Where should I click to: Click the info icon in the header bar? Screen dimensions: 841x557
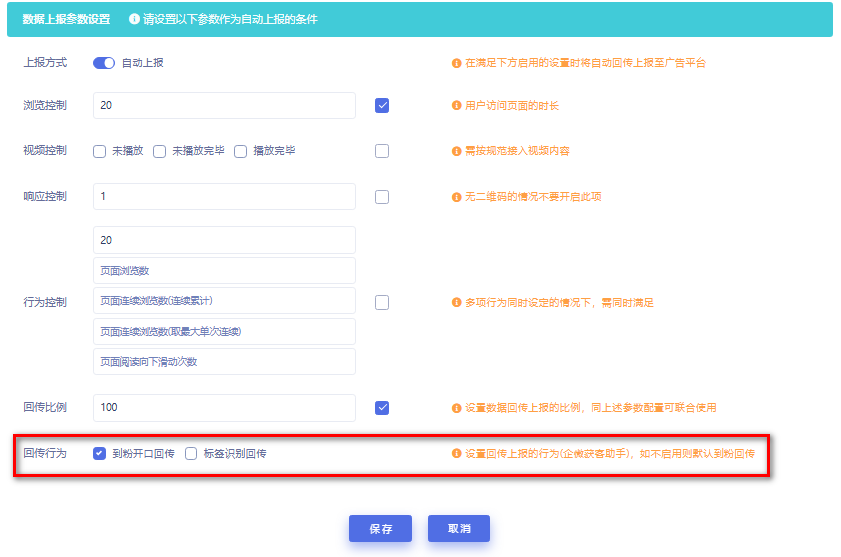point(135,19)
